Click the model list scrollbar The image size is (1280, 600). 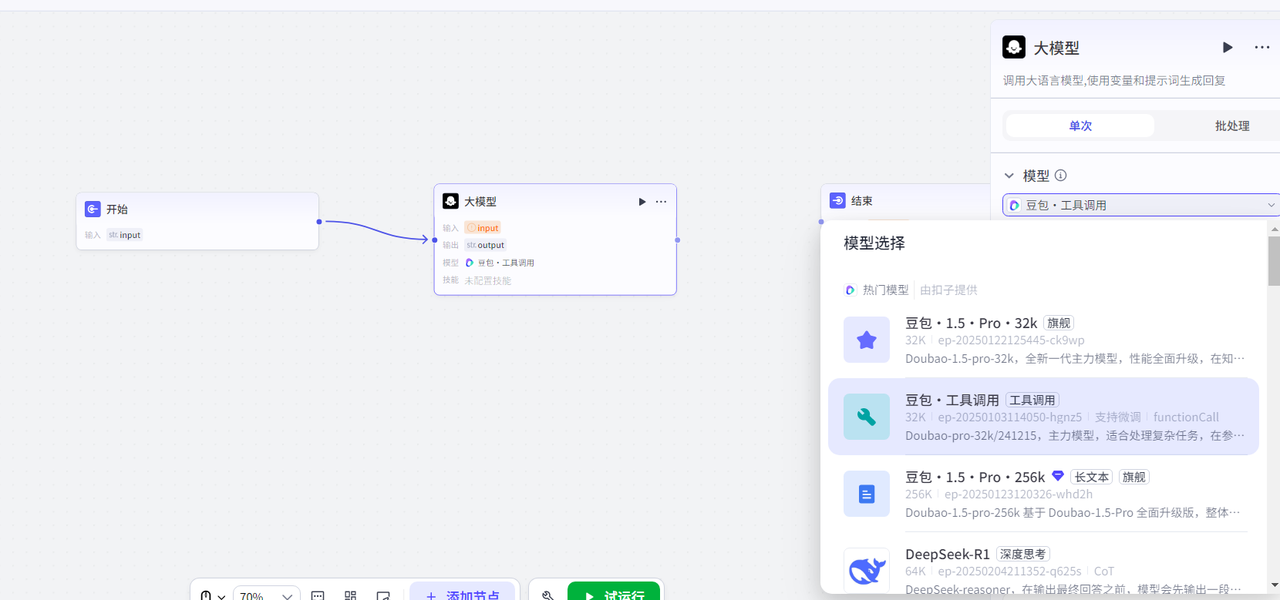pyautogui.click(x=1273, y=260)
